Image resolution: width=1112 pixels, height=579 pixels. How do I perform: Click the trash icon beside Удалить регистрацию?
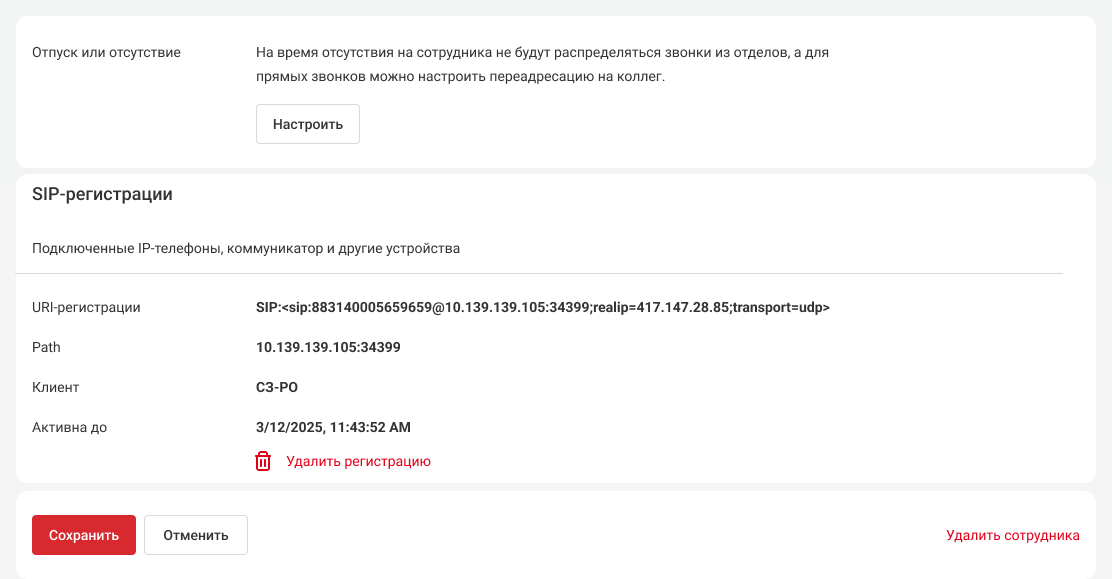pos(263,461)
